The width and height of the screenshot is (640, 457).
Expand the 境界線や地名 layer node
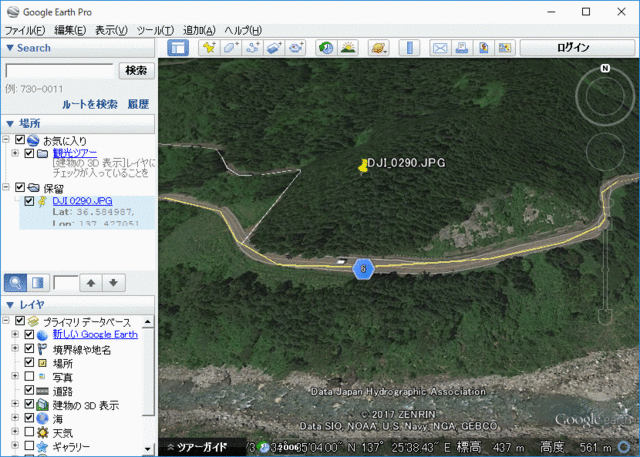point(15,348)
